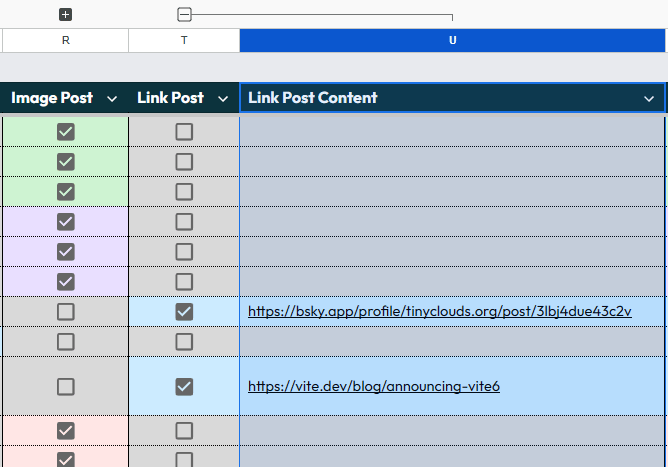Check Link Post checkbox in first row
Image resolution: width=668 pixels, height=467 pixels.
184,131
